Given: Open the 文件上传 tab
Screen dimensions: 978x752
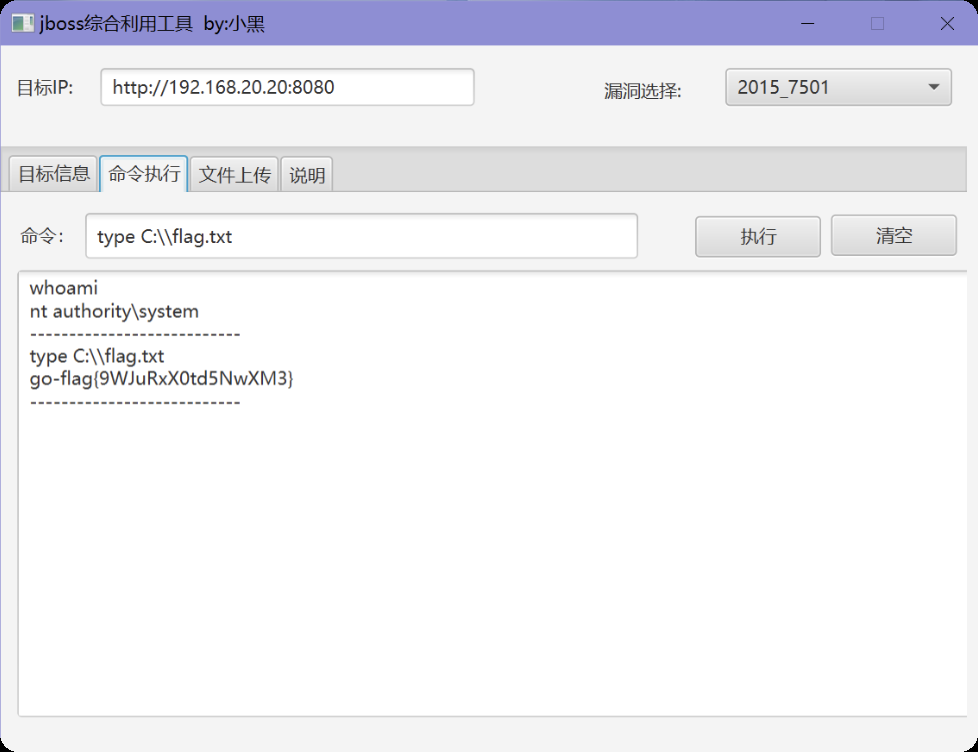Looking at the screenshot, I should click(234, 175).
